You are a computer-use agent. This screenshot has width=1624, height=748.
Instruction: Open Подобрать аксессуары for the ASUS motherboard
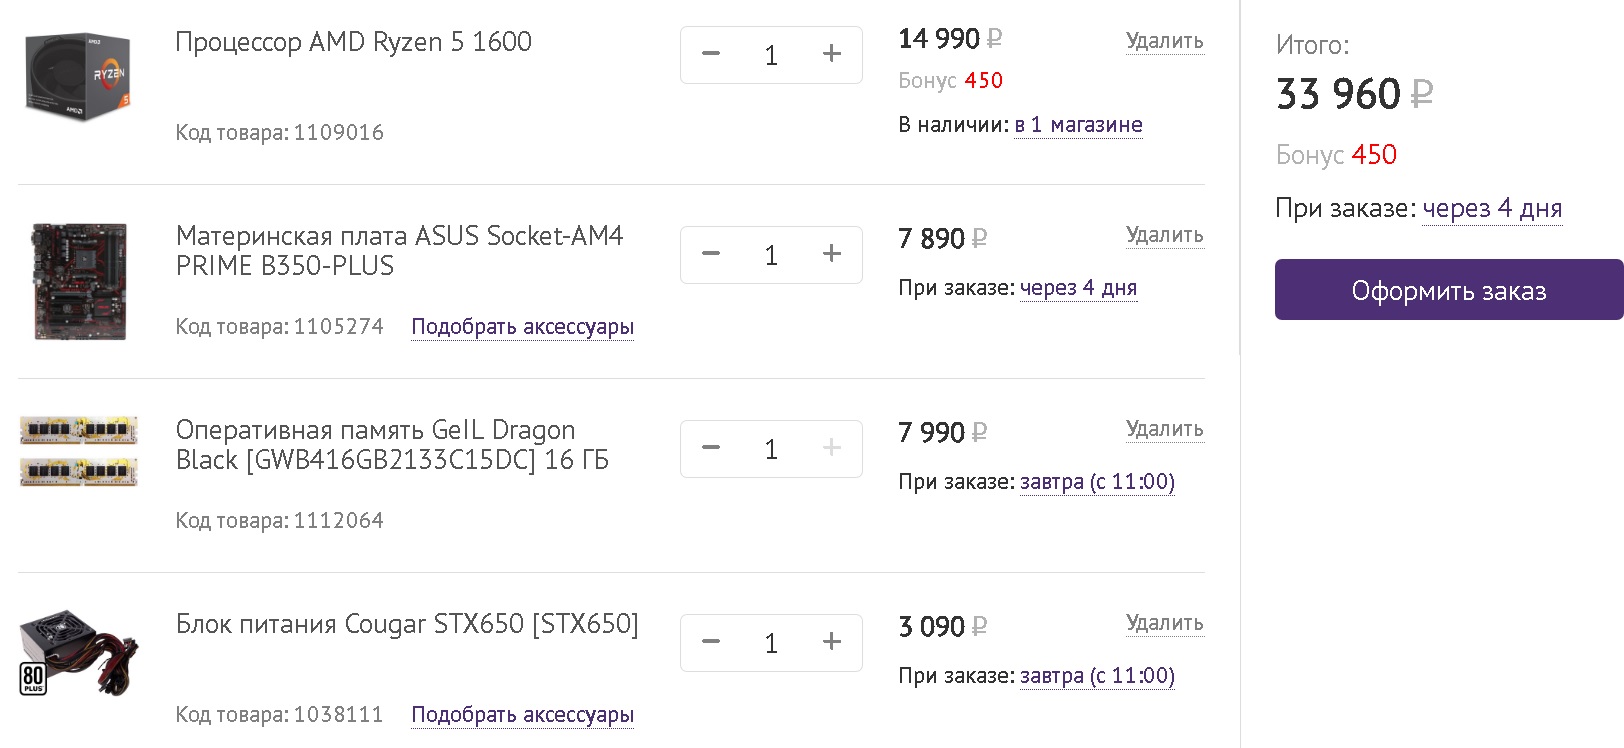point(522,327)
